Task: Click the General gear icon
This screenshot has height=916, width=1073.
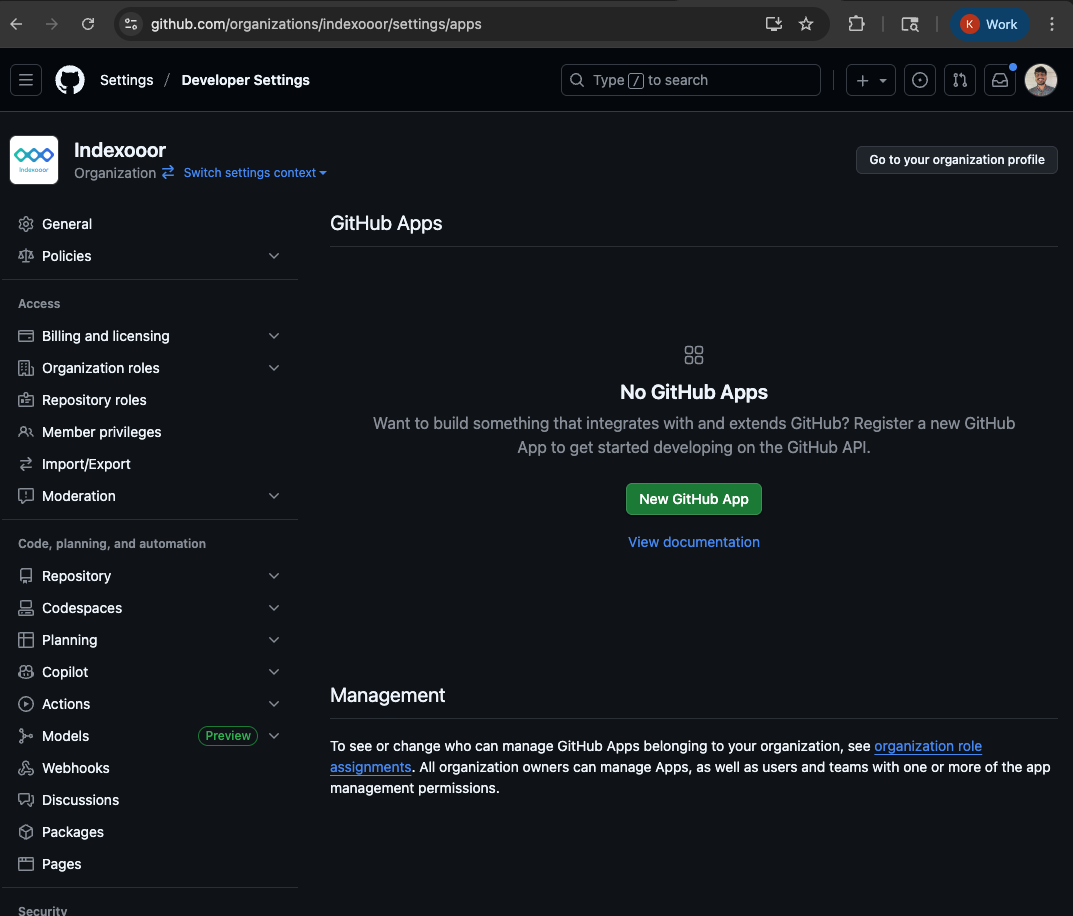Action: point(26,224)
